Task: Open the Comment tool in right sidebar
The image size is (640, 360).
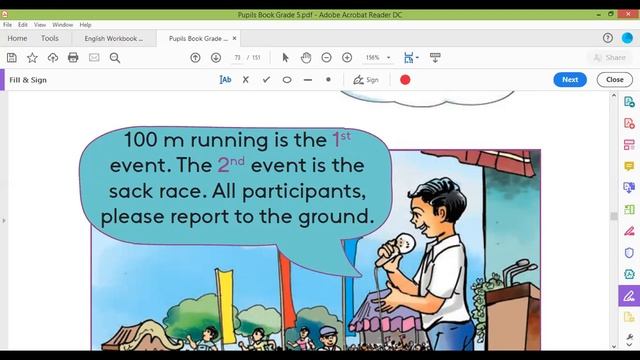Action: 629,166
